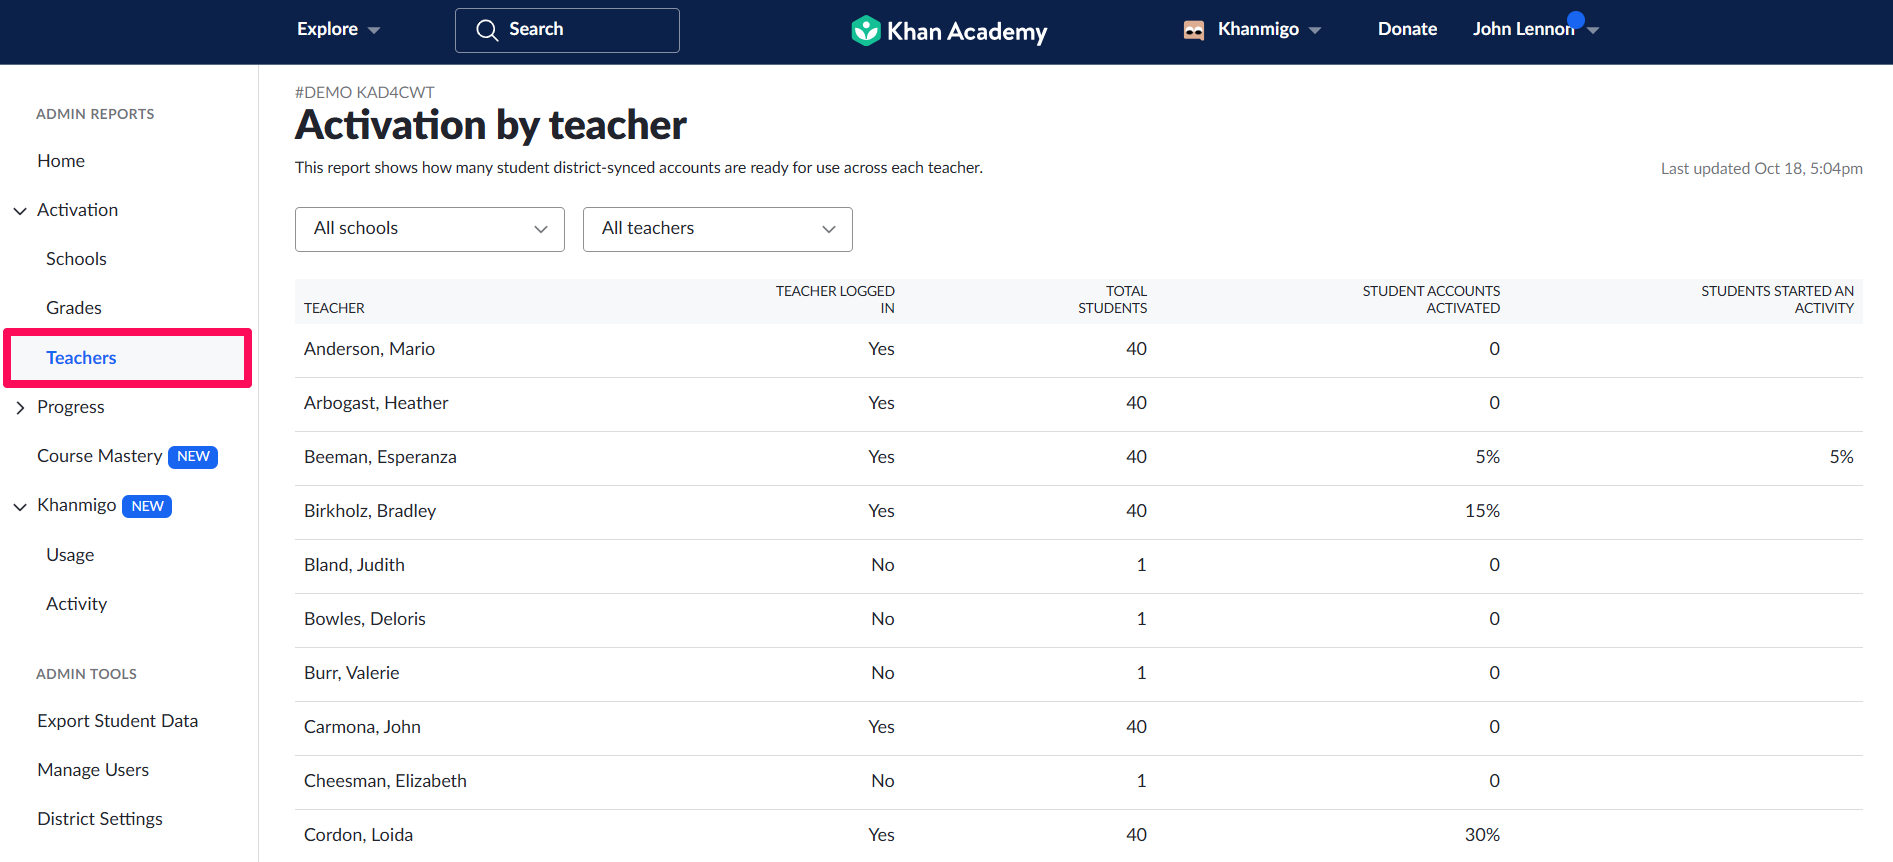
Task: Click the TEACHER LOGGED IN column header
Action: [835, 299]
